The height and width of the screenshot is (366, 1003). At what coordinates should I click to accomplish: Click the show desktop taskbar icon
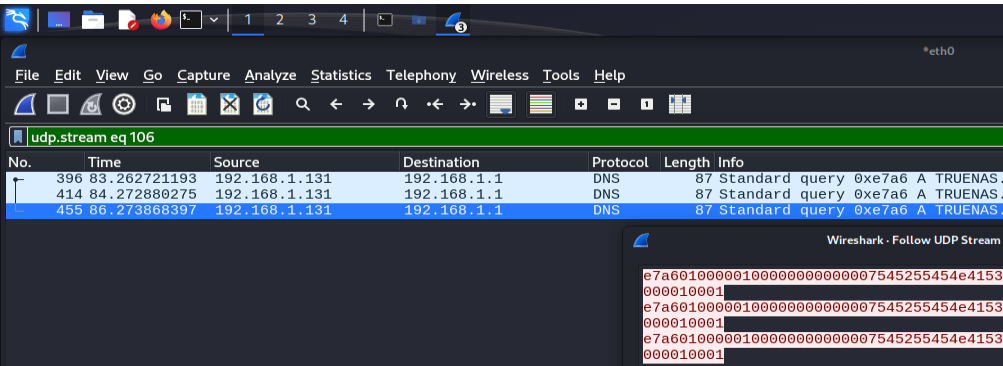[59, 20]
